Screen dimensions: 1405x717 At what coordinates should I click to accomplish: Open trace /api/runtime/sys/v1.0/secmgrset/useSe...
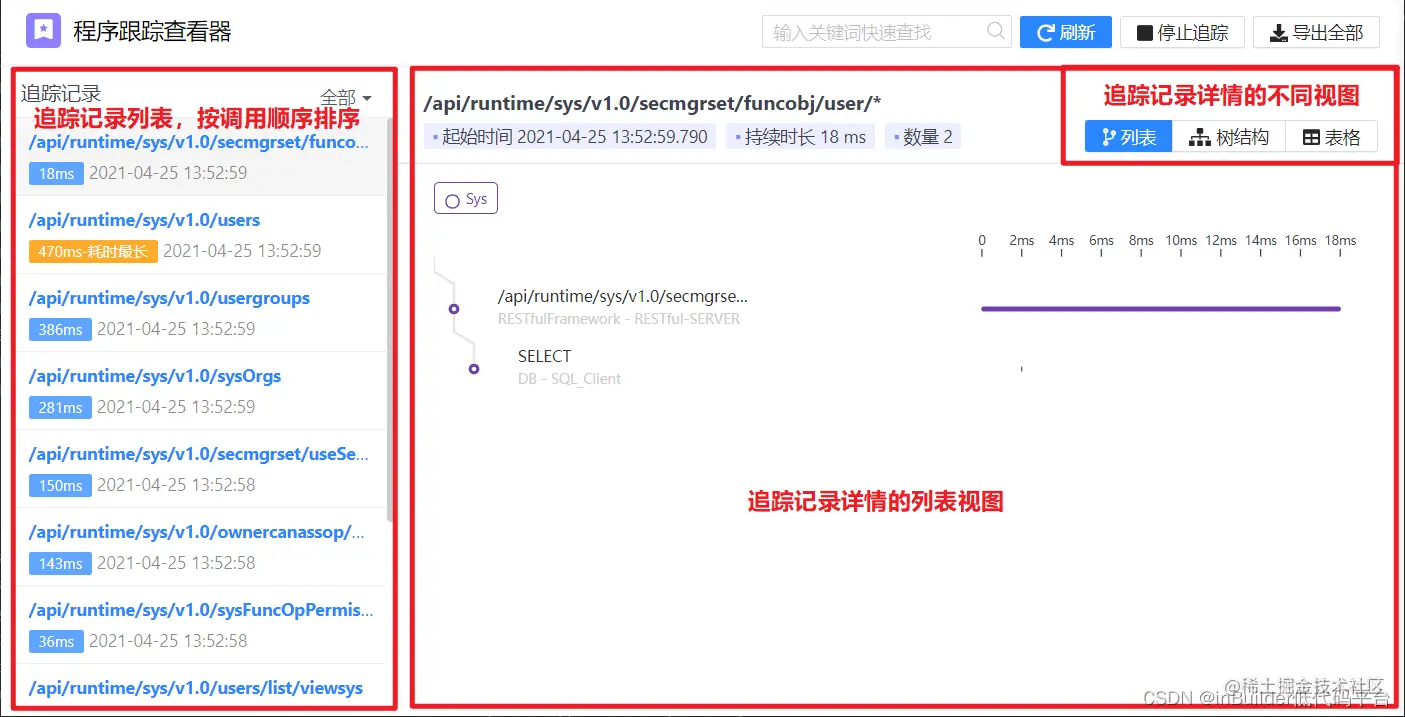(x=199, y=454)
